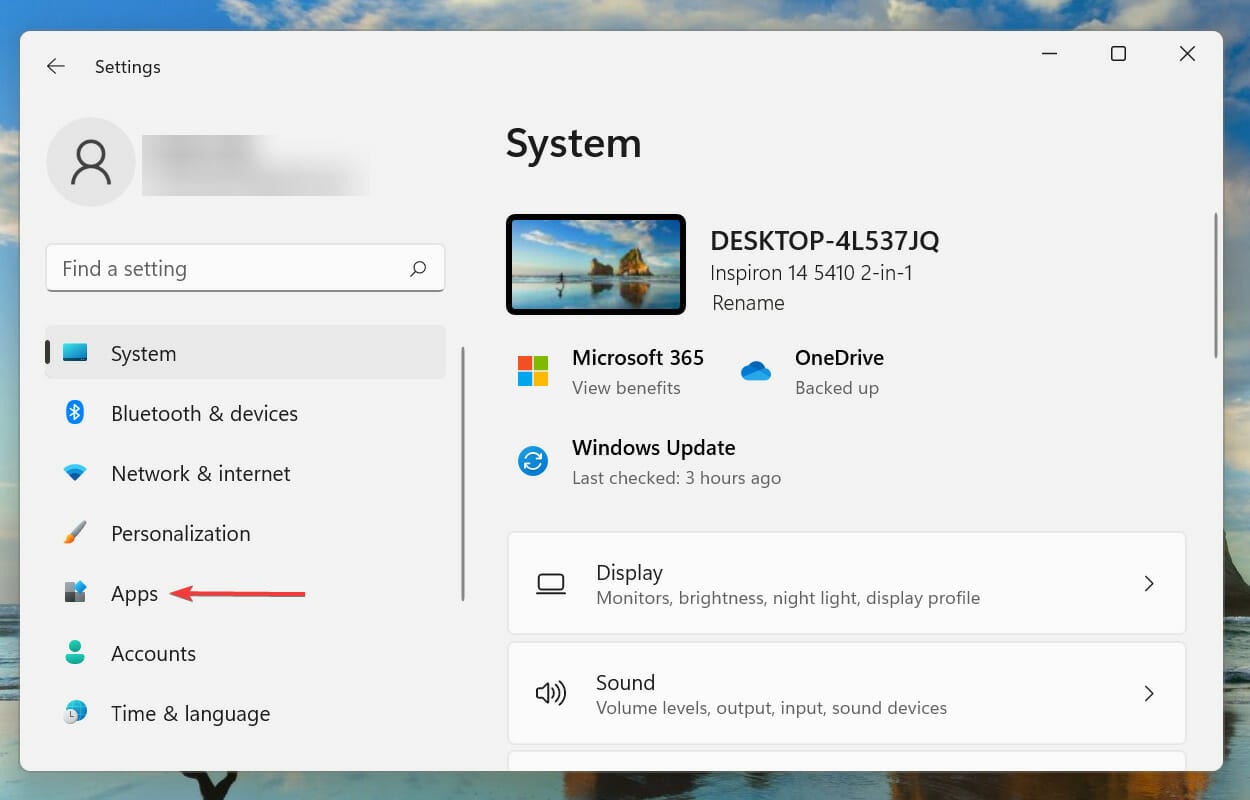Click 'Monitors, brightness, night light' description
The height and width of the screenshot is (800, 1250).
788,598
